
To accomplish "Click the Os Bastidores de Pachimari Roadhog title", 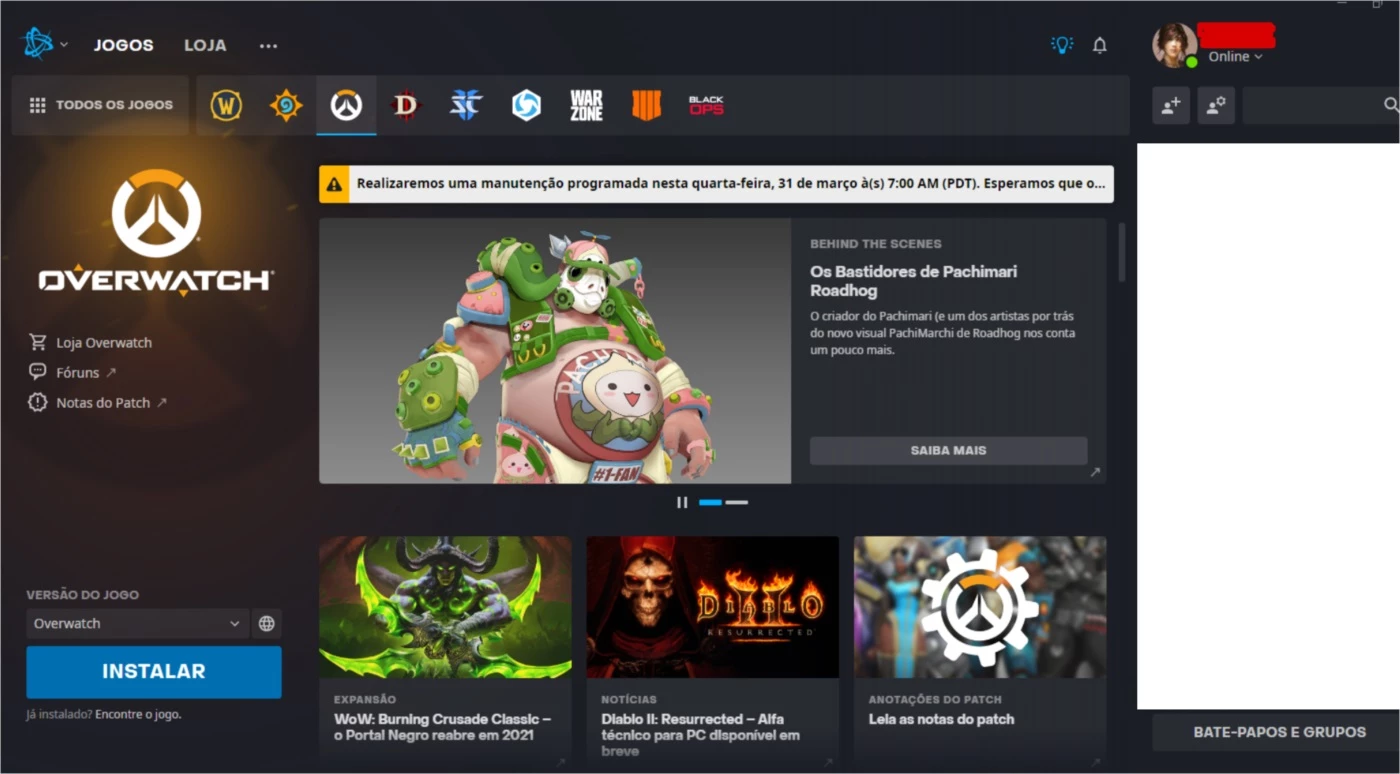I will tap(914, 281).
